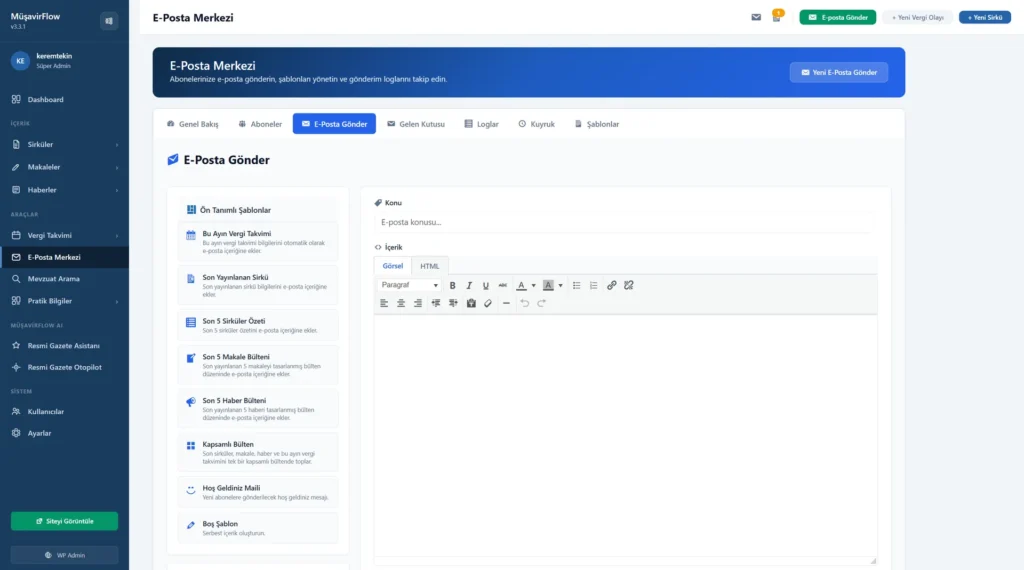Open notifications with the badge icon
This screenshot has height=570, width=1024.
tap(776, 16)
